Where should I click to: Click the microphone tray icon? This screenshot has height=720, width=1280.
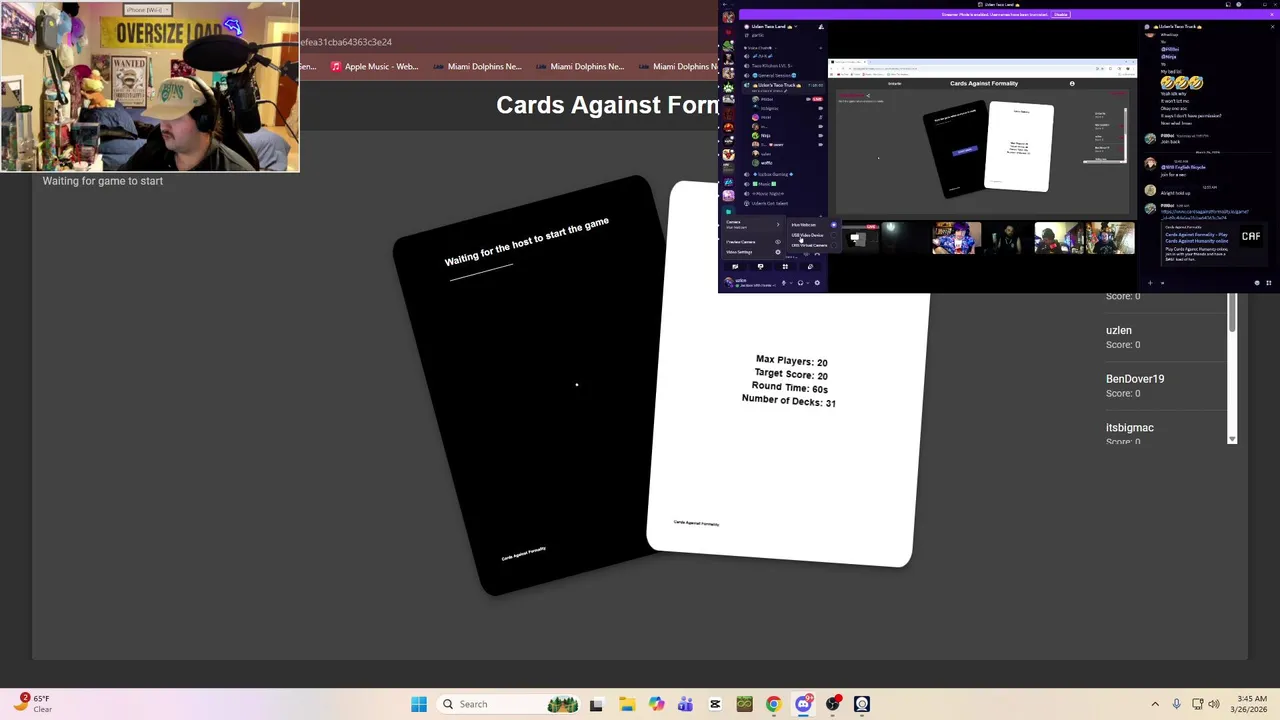(x=1176, y=704)
